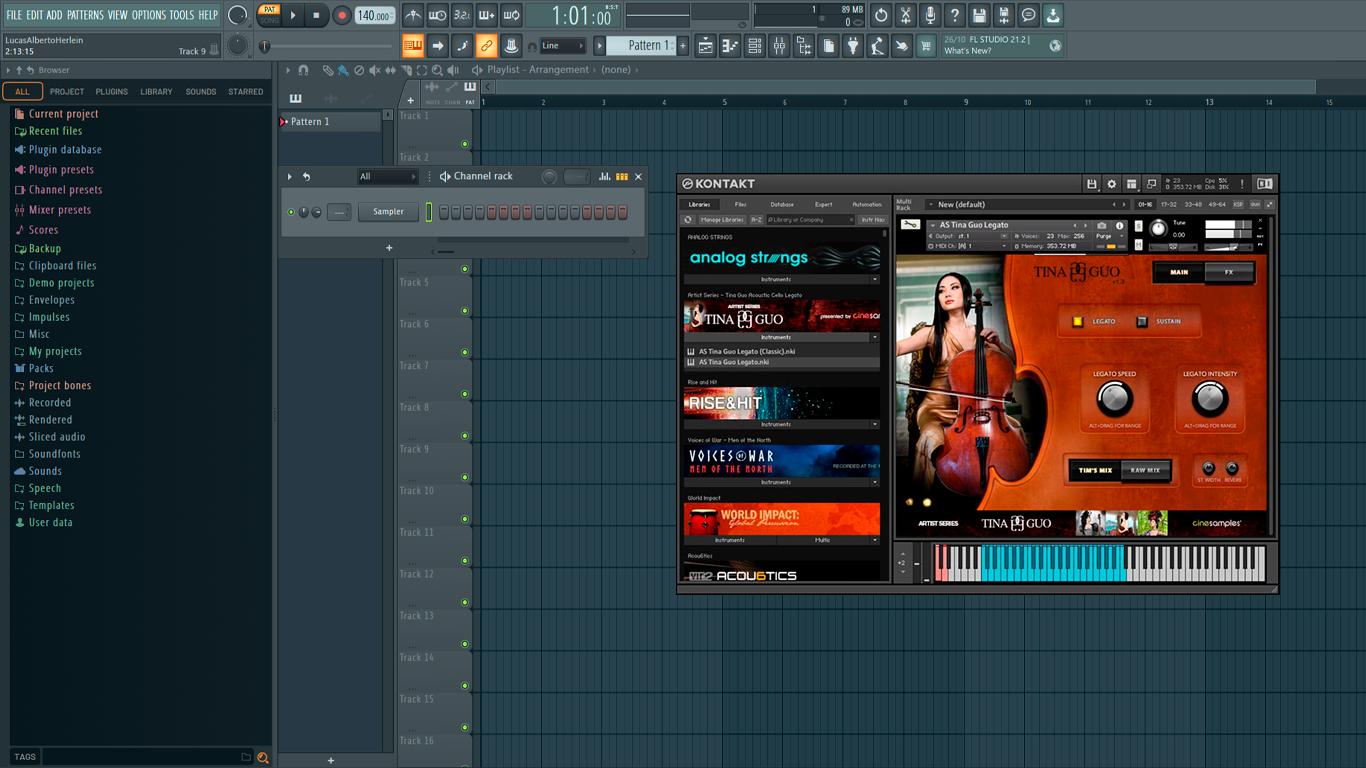Viewport: 1366px width, 768px height.
Task: Mute Track 1 with its green light
Action: [465, 144]
